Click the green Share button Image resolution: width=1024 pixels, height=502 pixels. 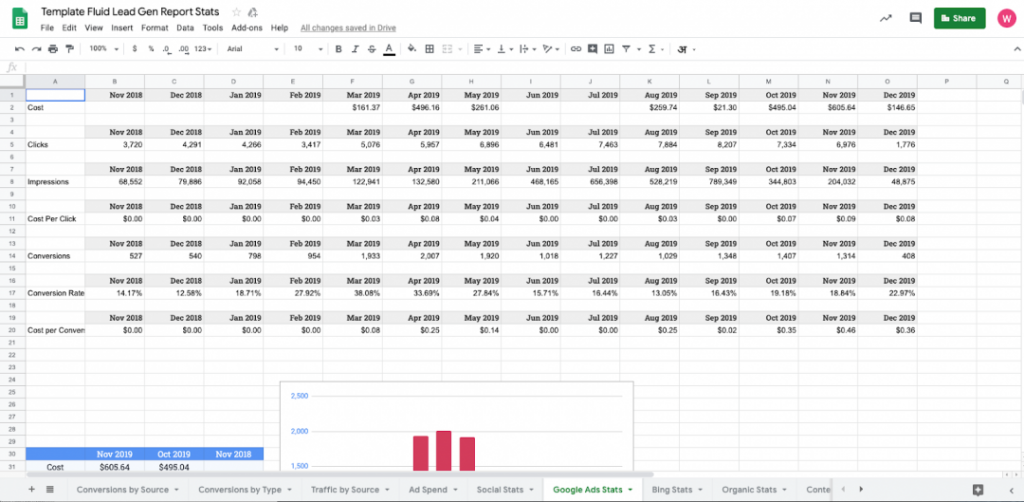[x=959, y=18]
